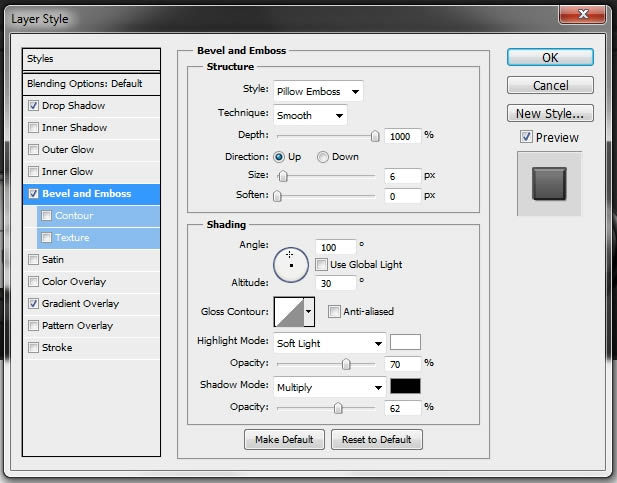Screen dimensions: 617x483
Task: Open the black shadow color swatch
Action: (405, 386)
